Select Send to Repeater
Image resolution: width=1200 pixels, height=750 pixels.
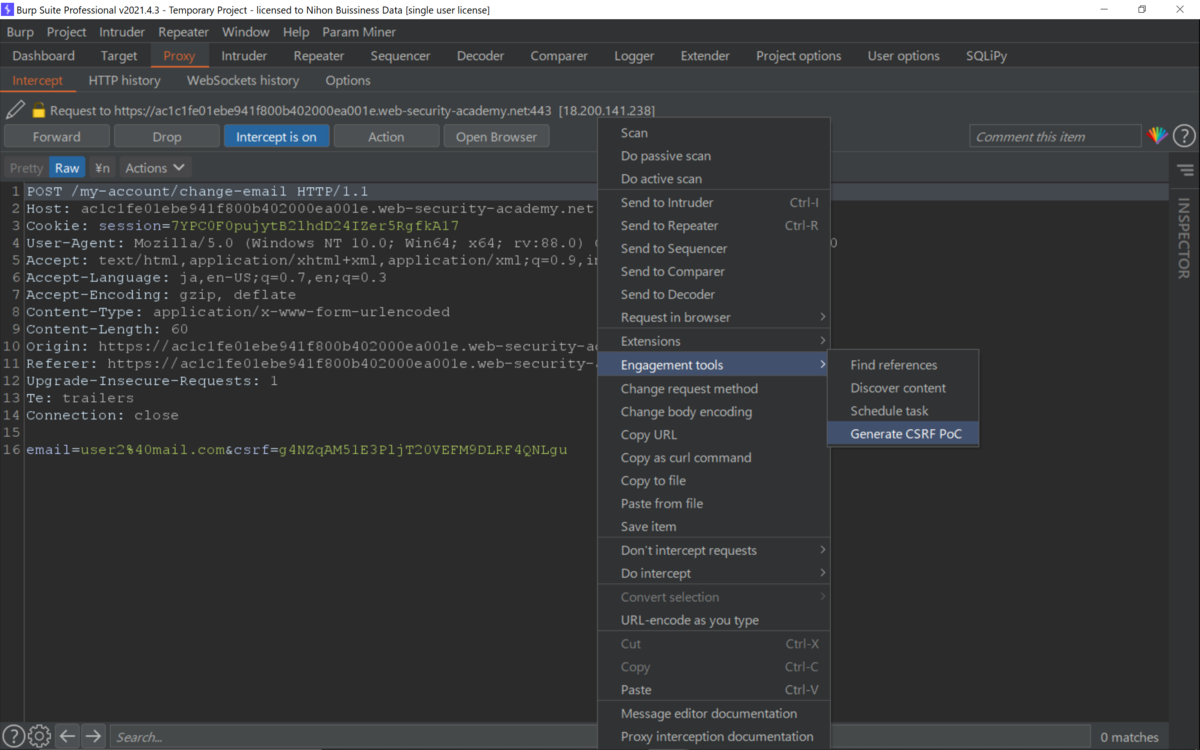tap(714, 225)
